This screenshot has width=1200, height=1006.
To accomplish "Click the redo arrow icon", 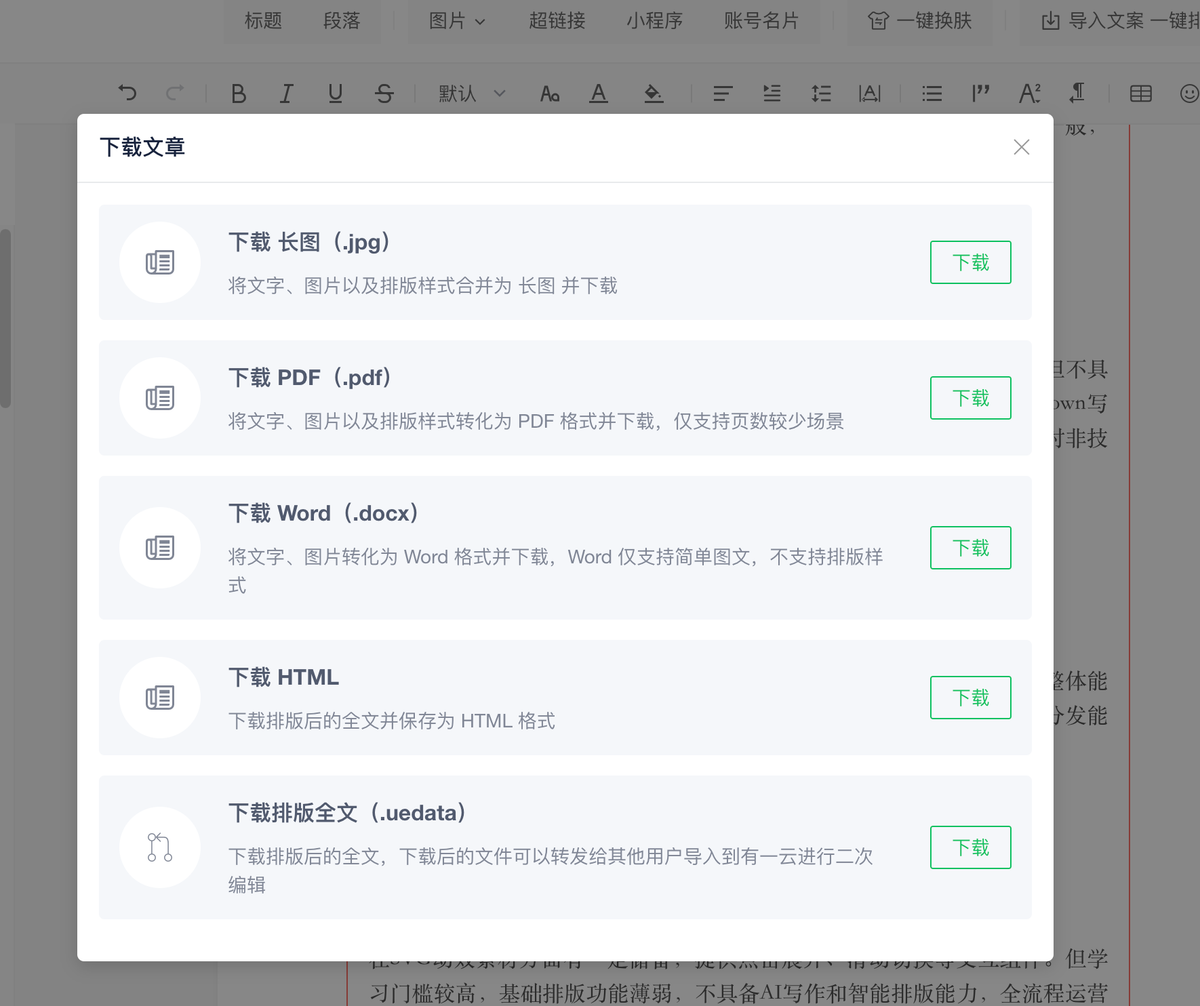I will (x=175, y=93).
